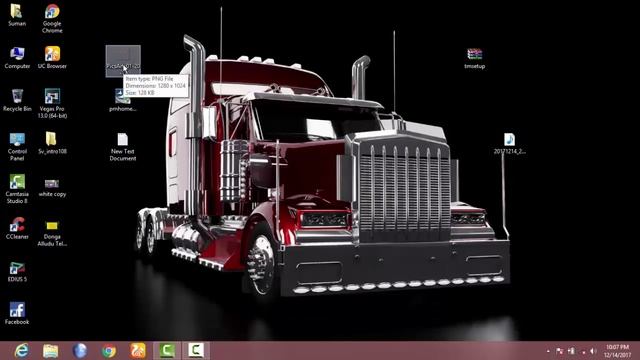Select the tmsetup archive icon
The image size is (640, 360).
point(474,58)
